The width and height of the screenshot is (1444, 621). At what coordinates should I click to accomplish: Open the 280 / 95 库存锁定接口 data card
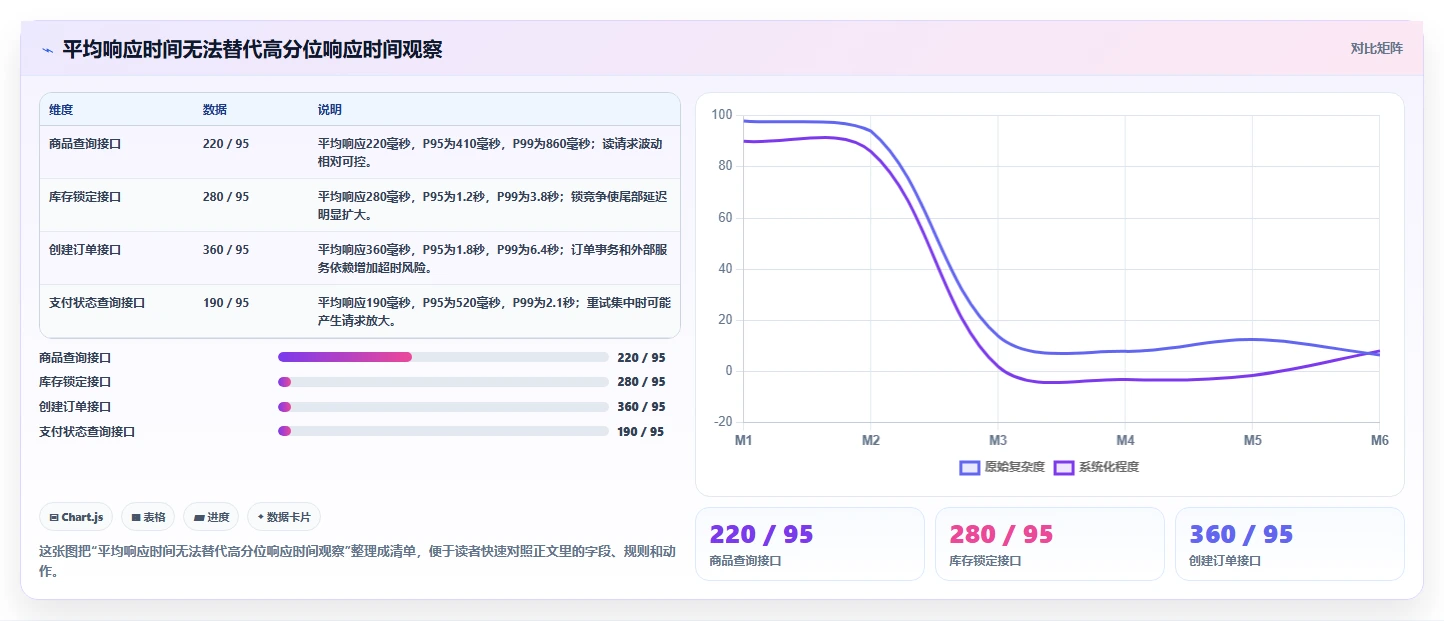click(1050, 544)
